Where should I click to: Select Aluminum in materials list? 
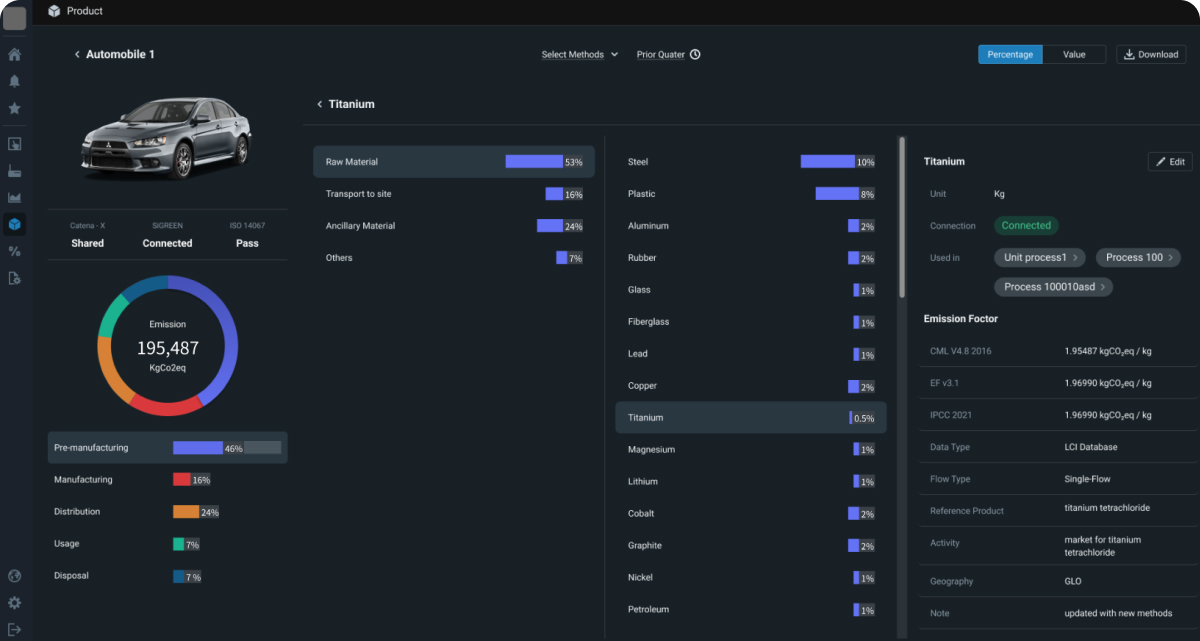751,226
